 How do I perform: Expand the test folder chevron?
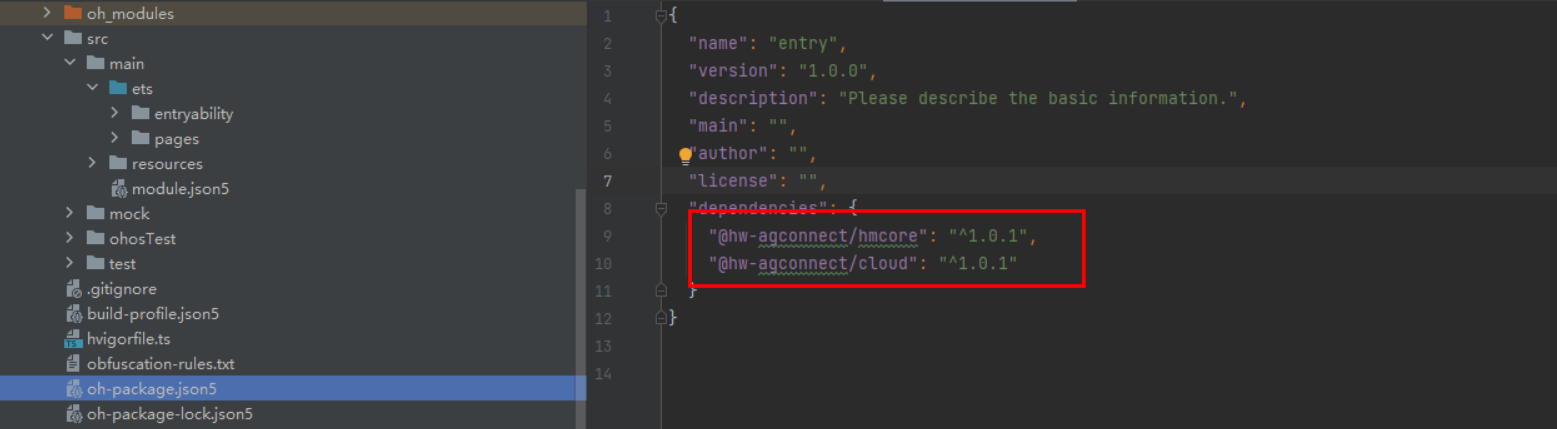[x=70, y=263]
